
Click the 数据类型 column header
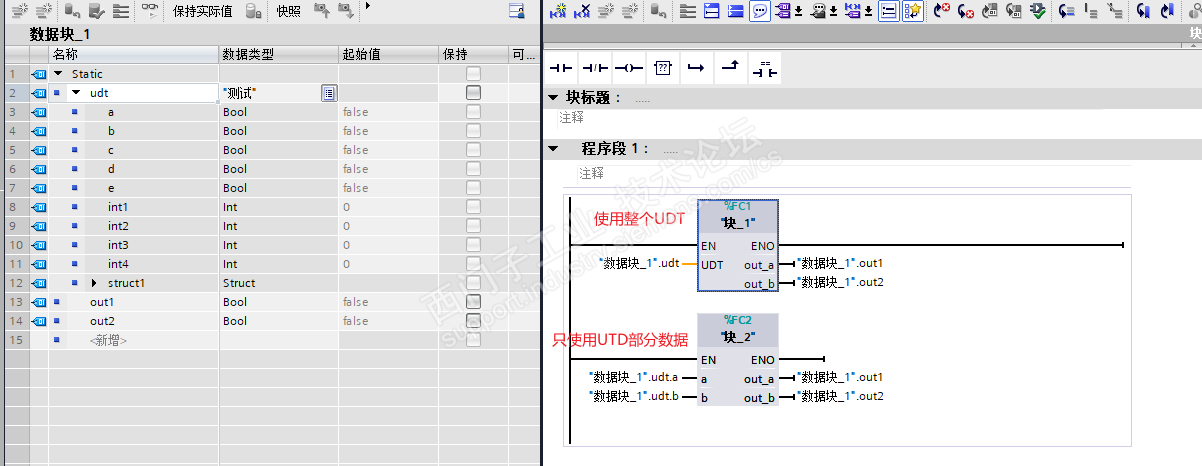pyautogui.click(x=278, y=54)
